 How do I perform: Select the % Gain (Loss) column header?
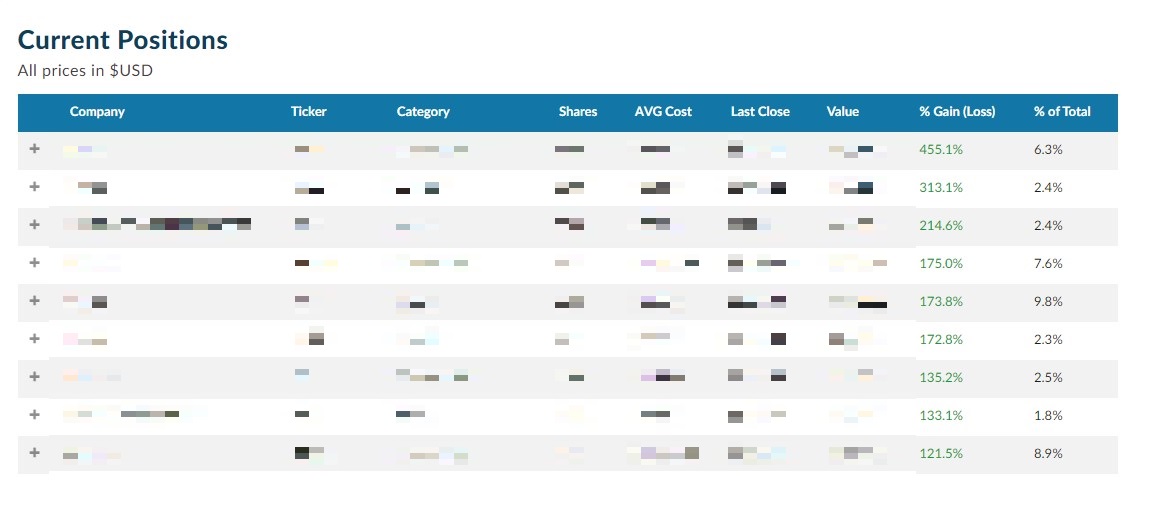click(957, 112)
